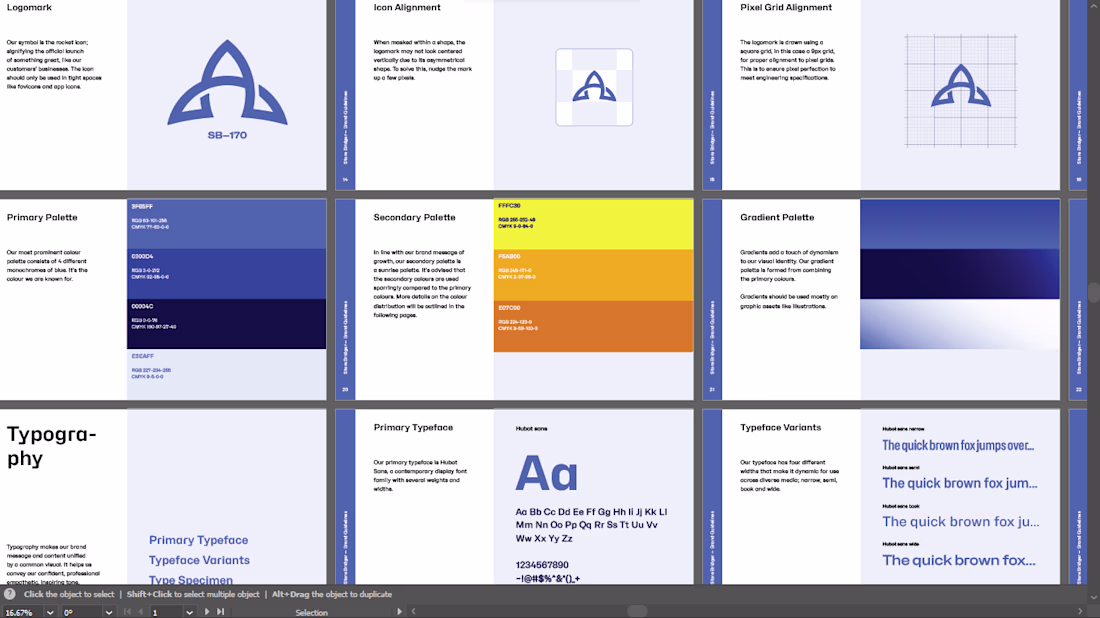Click the 'Primary Palette' heading

[42, 217]
